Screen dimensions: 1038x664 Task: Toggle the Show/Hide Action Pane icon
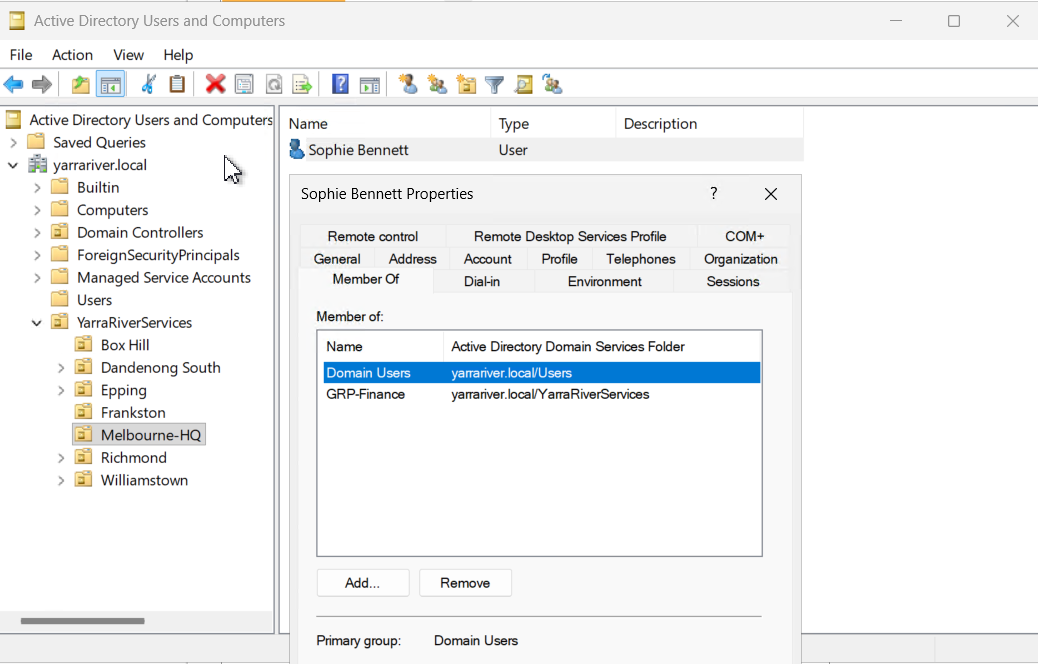tap(369, 84)
